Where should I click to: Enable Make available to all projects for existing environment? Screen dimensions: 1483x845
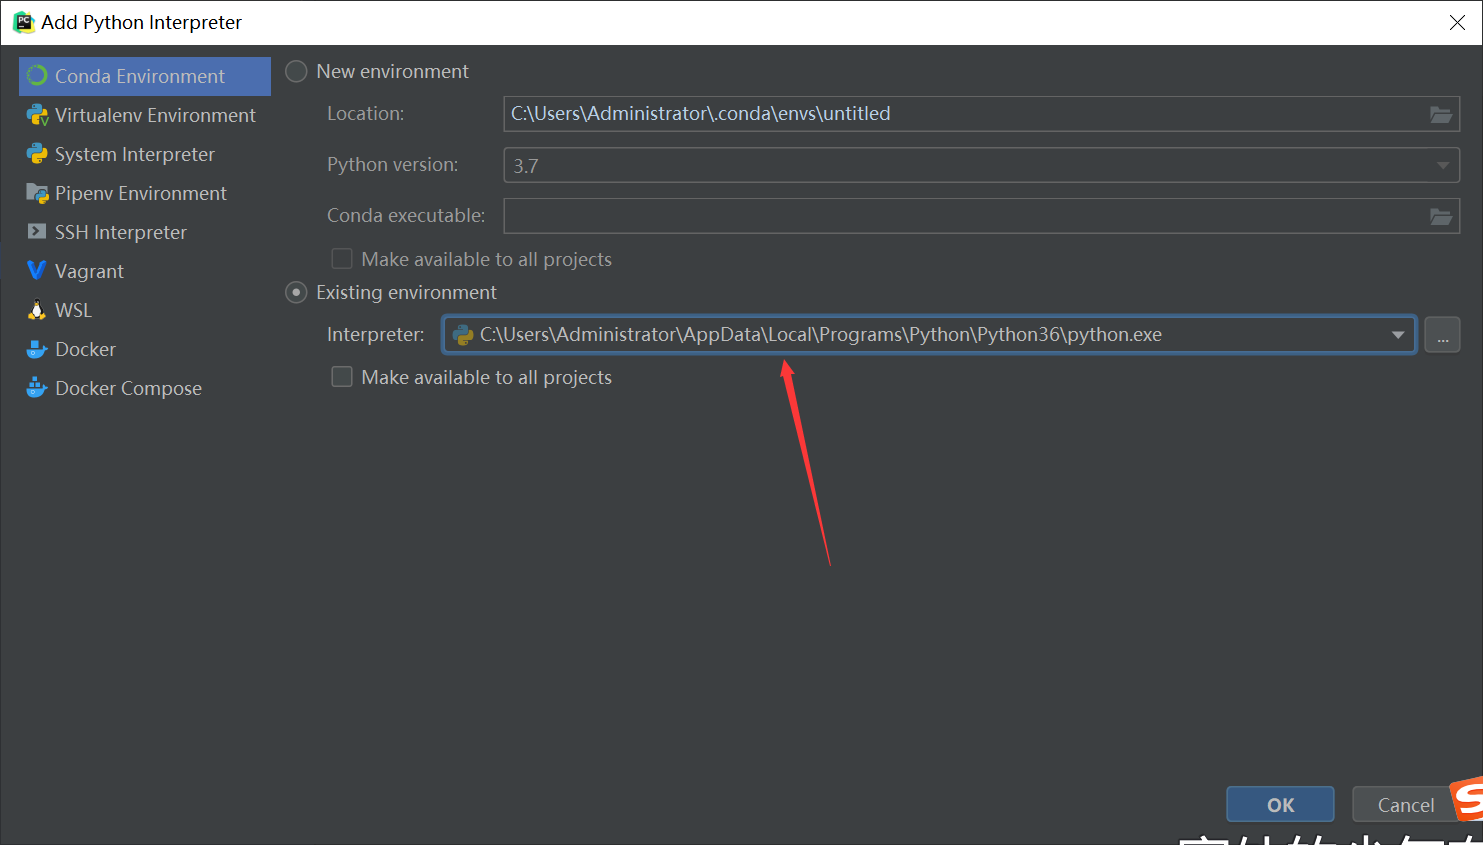[x=342, y=377]
